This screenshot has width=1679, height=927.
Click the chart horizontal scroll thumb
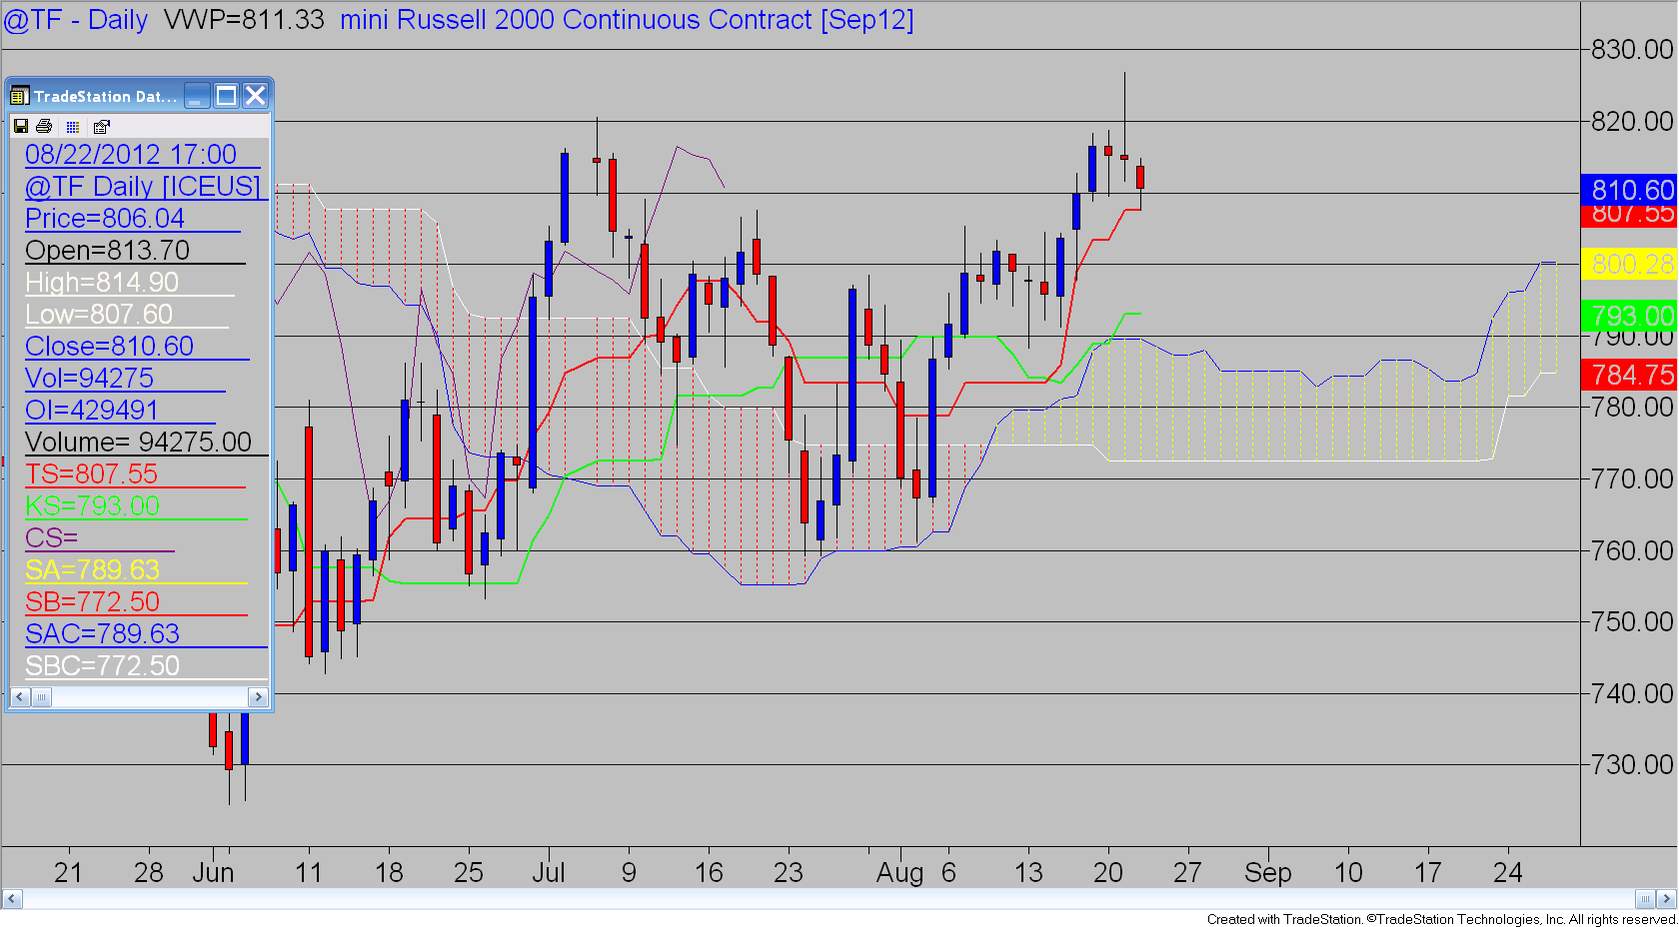pyautogui.click(x=1646, y=898)
